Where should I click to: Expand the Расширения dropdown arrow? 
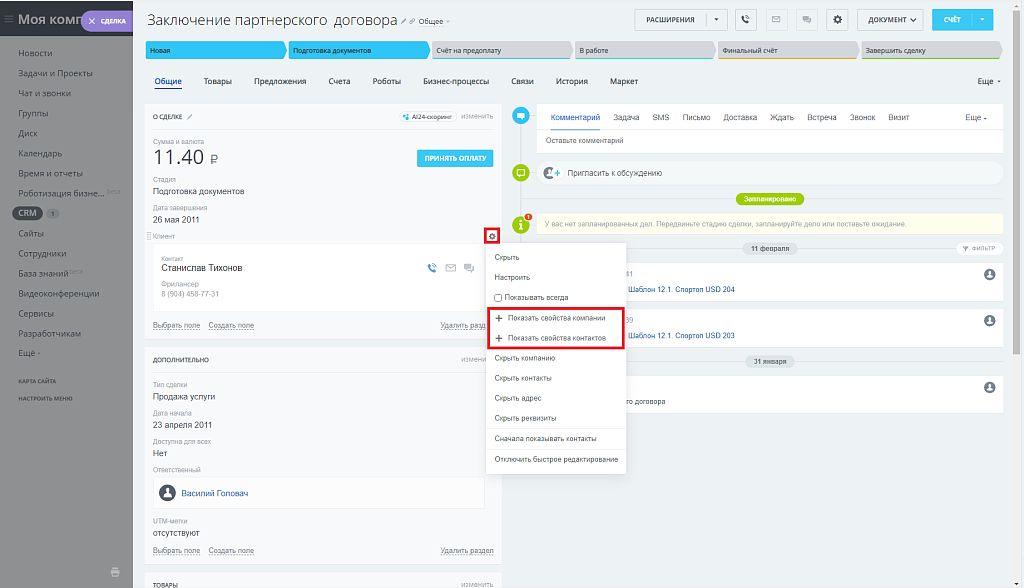716,19
